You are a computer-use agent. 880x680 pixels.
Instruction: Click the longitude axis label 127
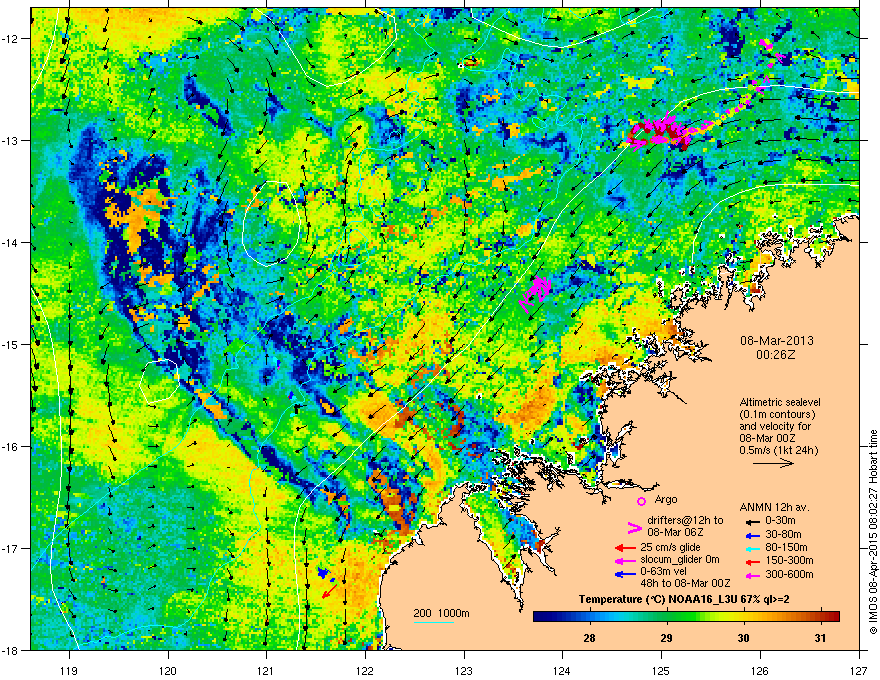click(x=859, y=670)
